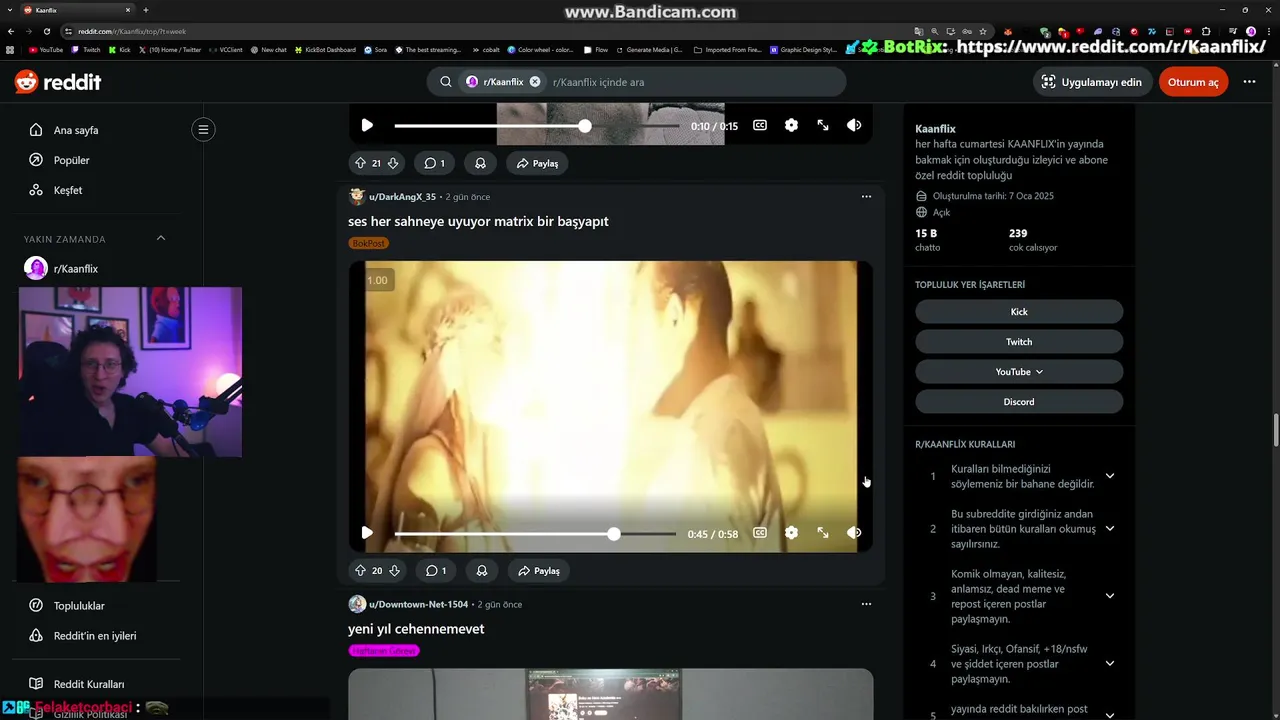Open the yeni yıl cehennemevet post
This screenshot has width=1280, height=720.
click(x=416, y=629)
